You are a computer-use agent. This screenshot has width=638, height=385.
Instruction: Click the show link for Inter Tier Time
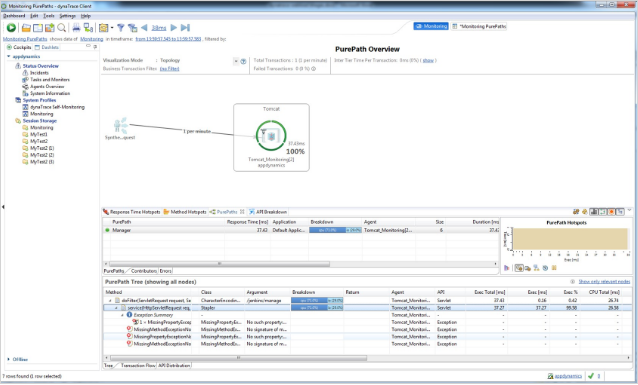click(x=428, y=61)
